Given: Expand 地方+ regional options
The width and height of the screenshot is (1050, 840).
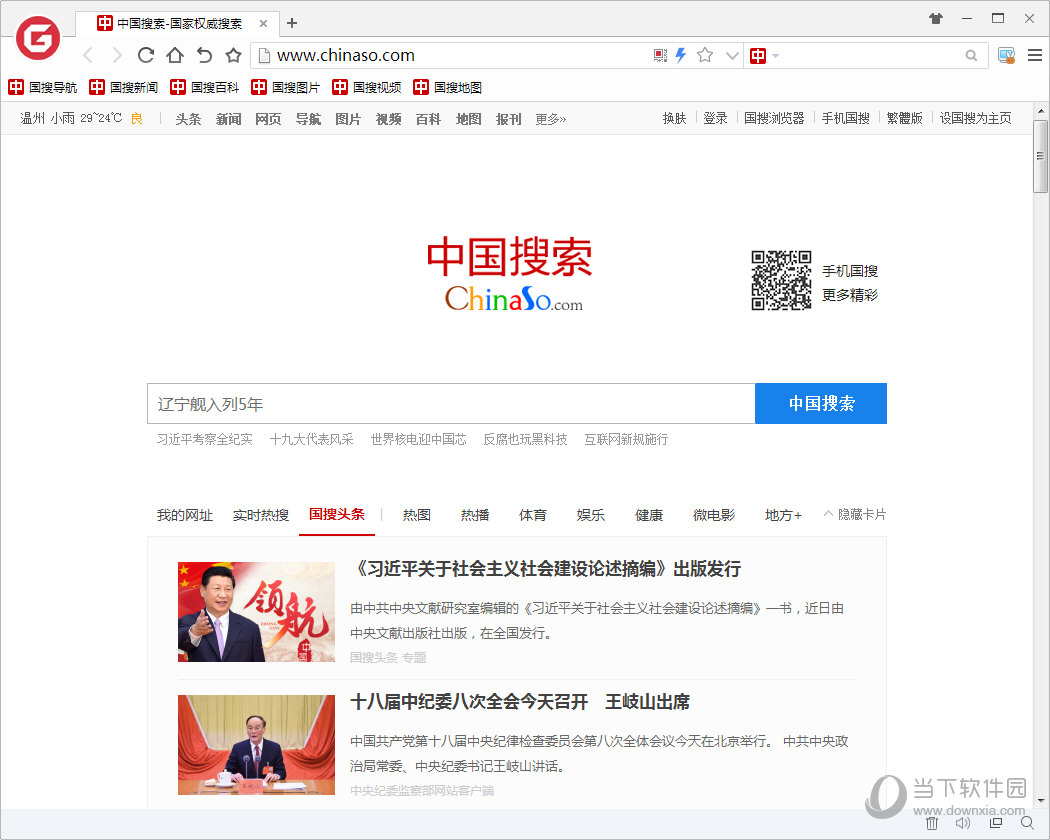Looking at the screenshot, I should 783,515.
